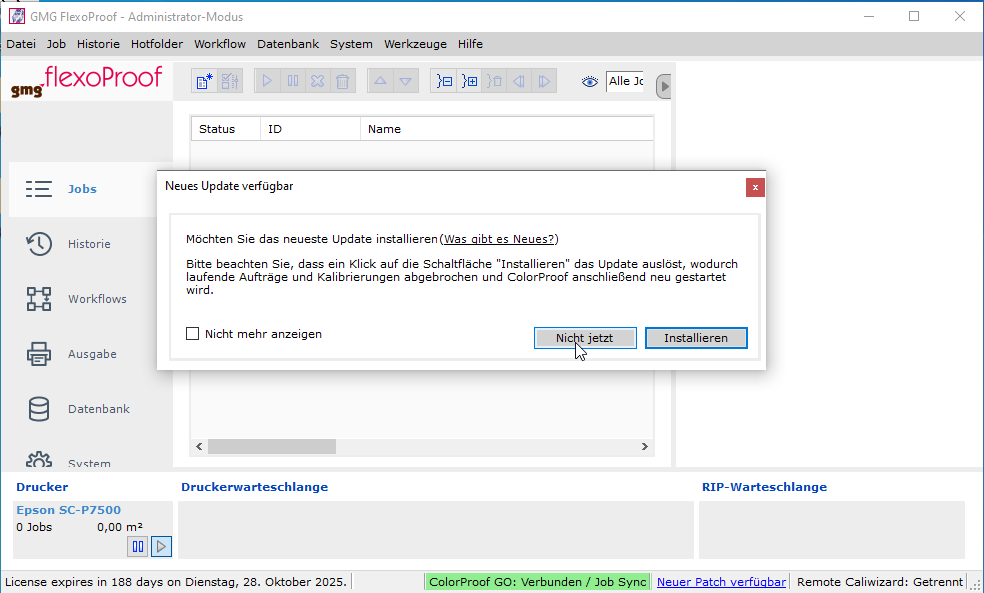
Task: Open the 'Neuer Patch verfügbar' link
Action: pyautogui.click(x=721, y=582)
